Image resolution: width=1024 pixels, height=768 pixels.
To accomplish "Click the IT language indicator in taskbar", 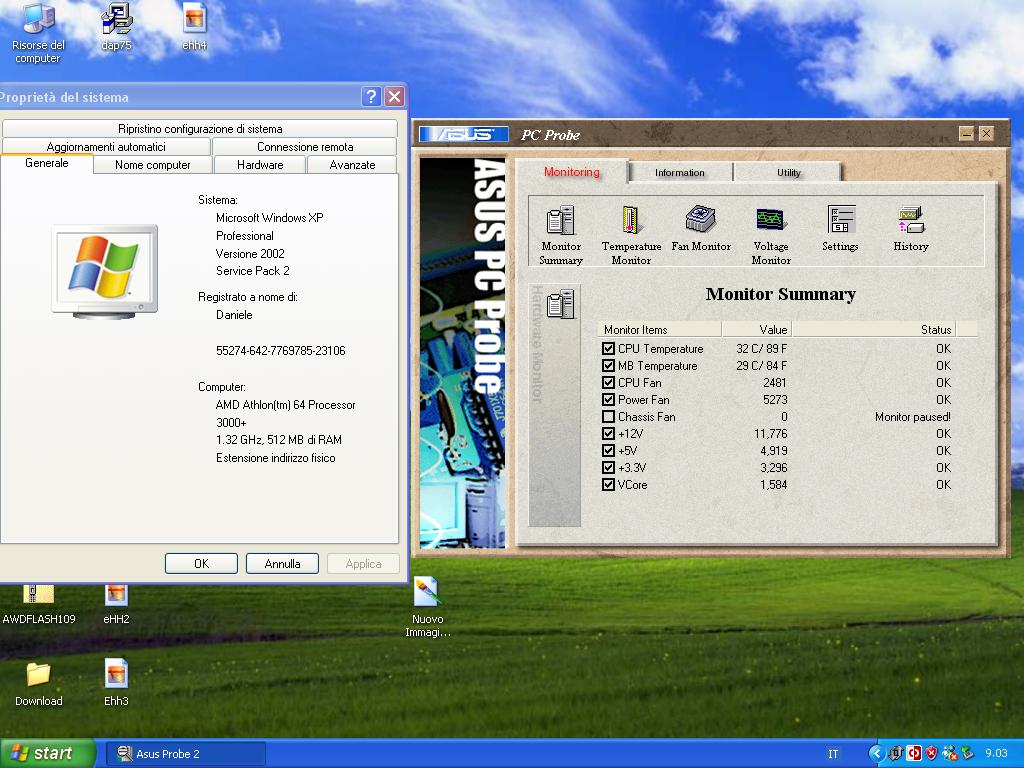I will coord(833,754).
